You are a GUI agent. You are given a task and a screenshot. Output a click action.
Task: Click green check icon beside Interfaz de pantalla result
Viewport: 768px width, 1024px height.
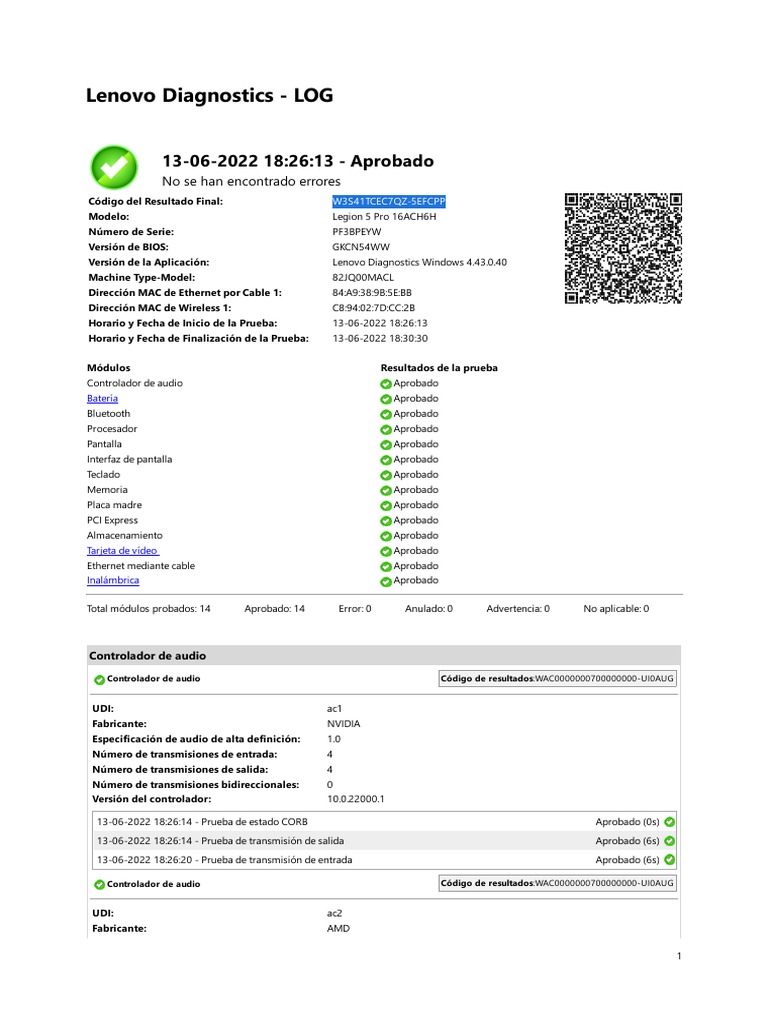pos(386,460)
